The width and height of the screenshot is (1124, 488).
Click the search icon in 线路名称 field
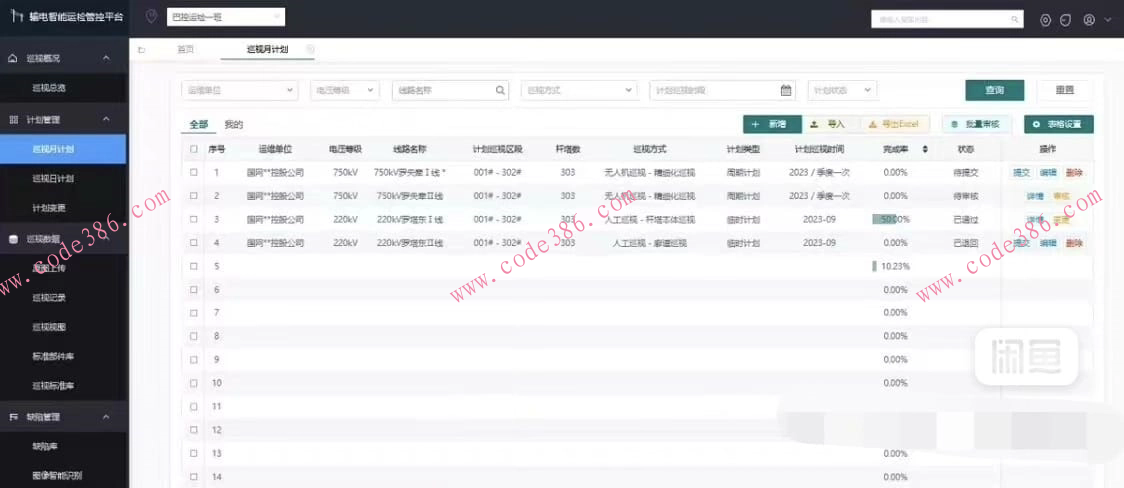[x=500, y=90]
